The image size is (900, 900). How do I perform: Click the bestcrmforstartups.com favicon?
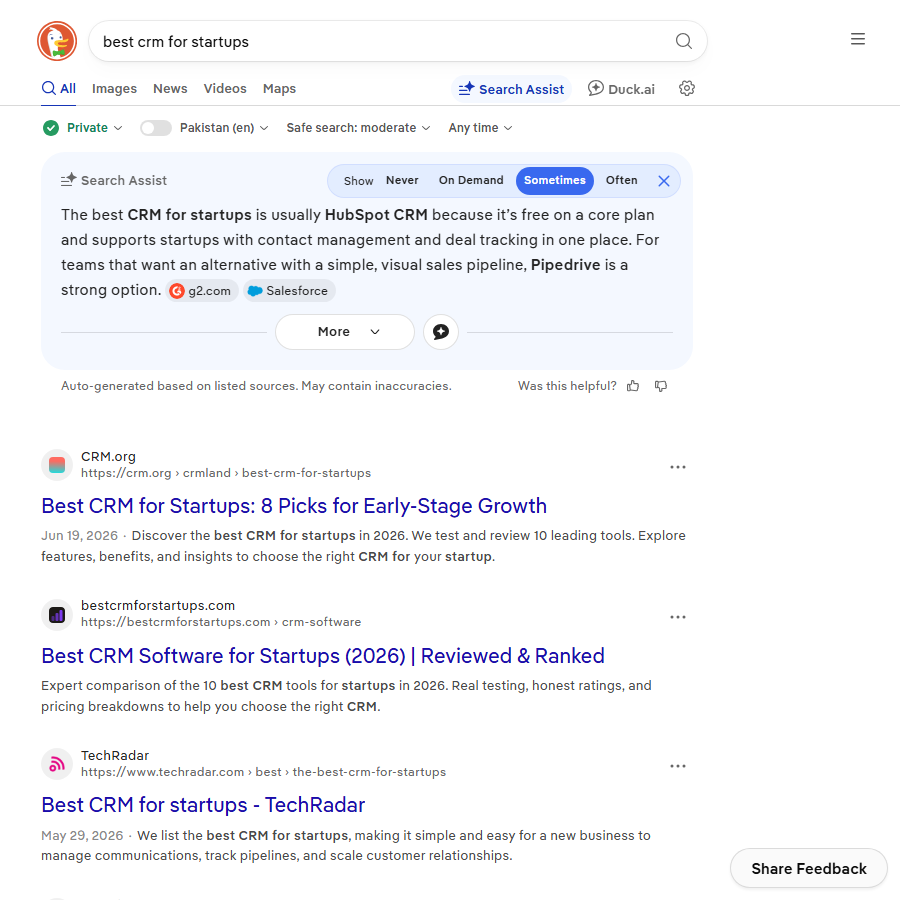57,615
